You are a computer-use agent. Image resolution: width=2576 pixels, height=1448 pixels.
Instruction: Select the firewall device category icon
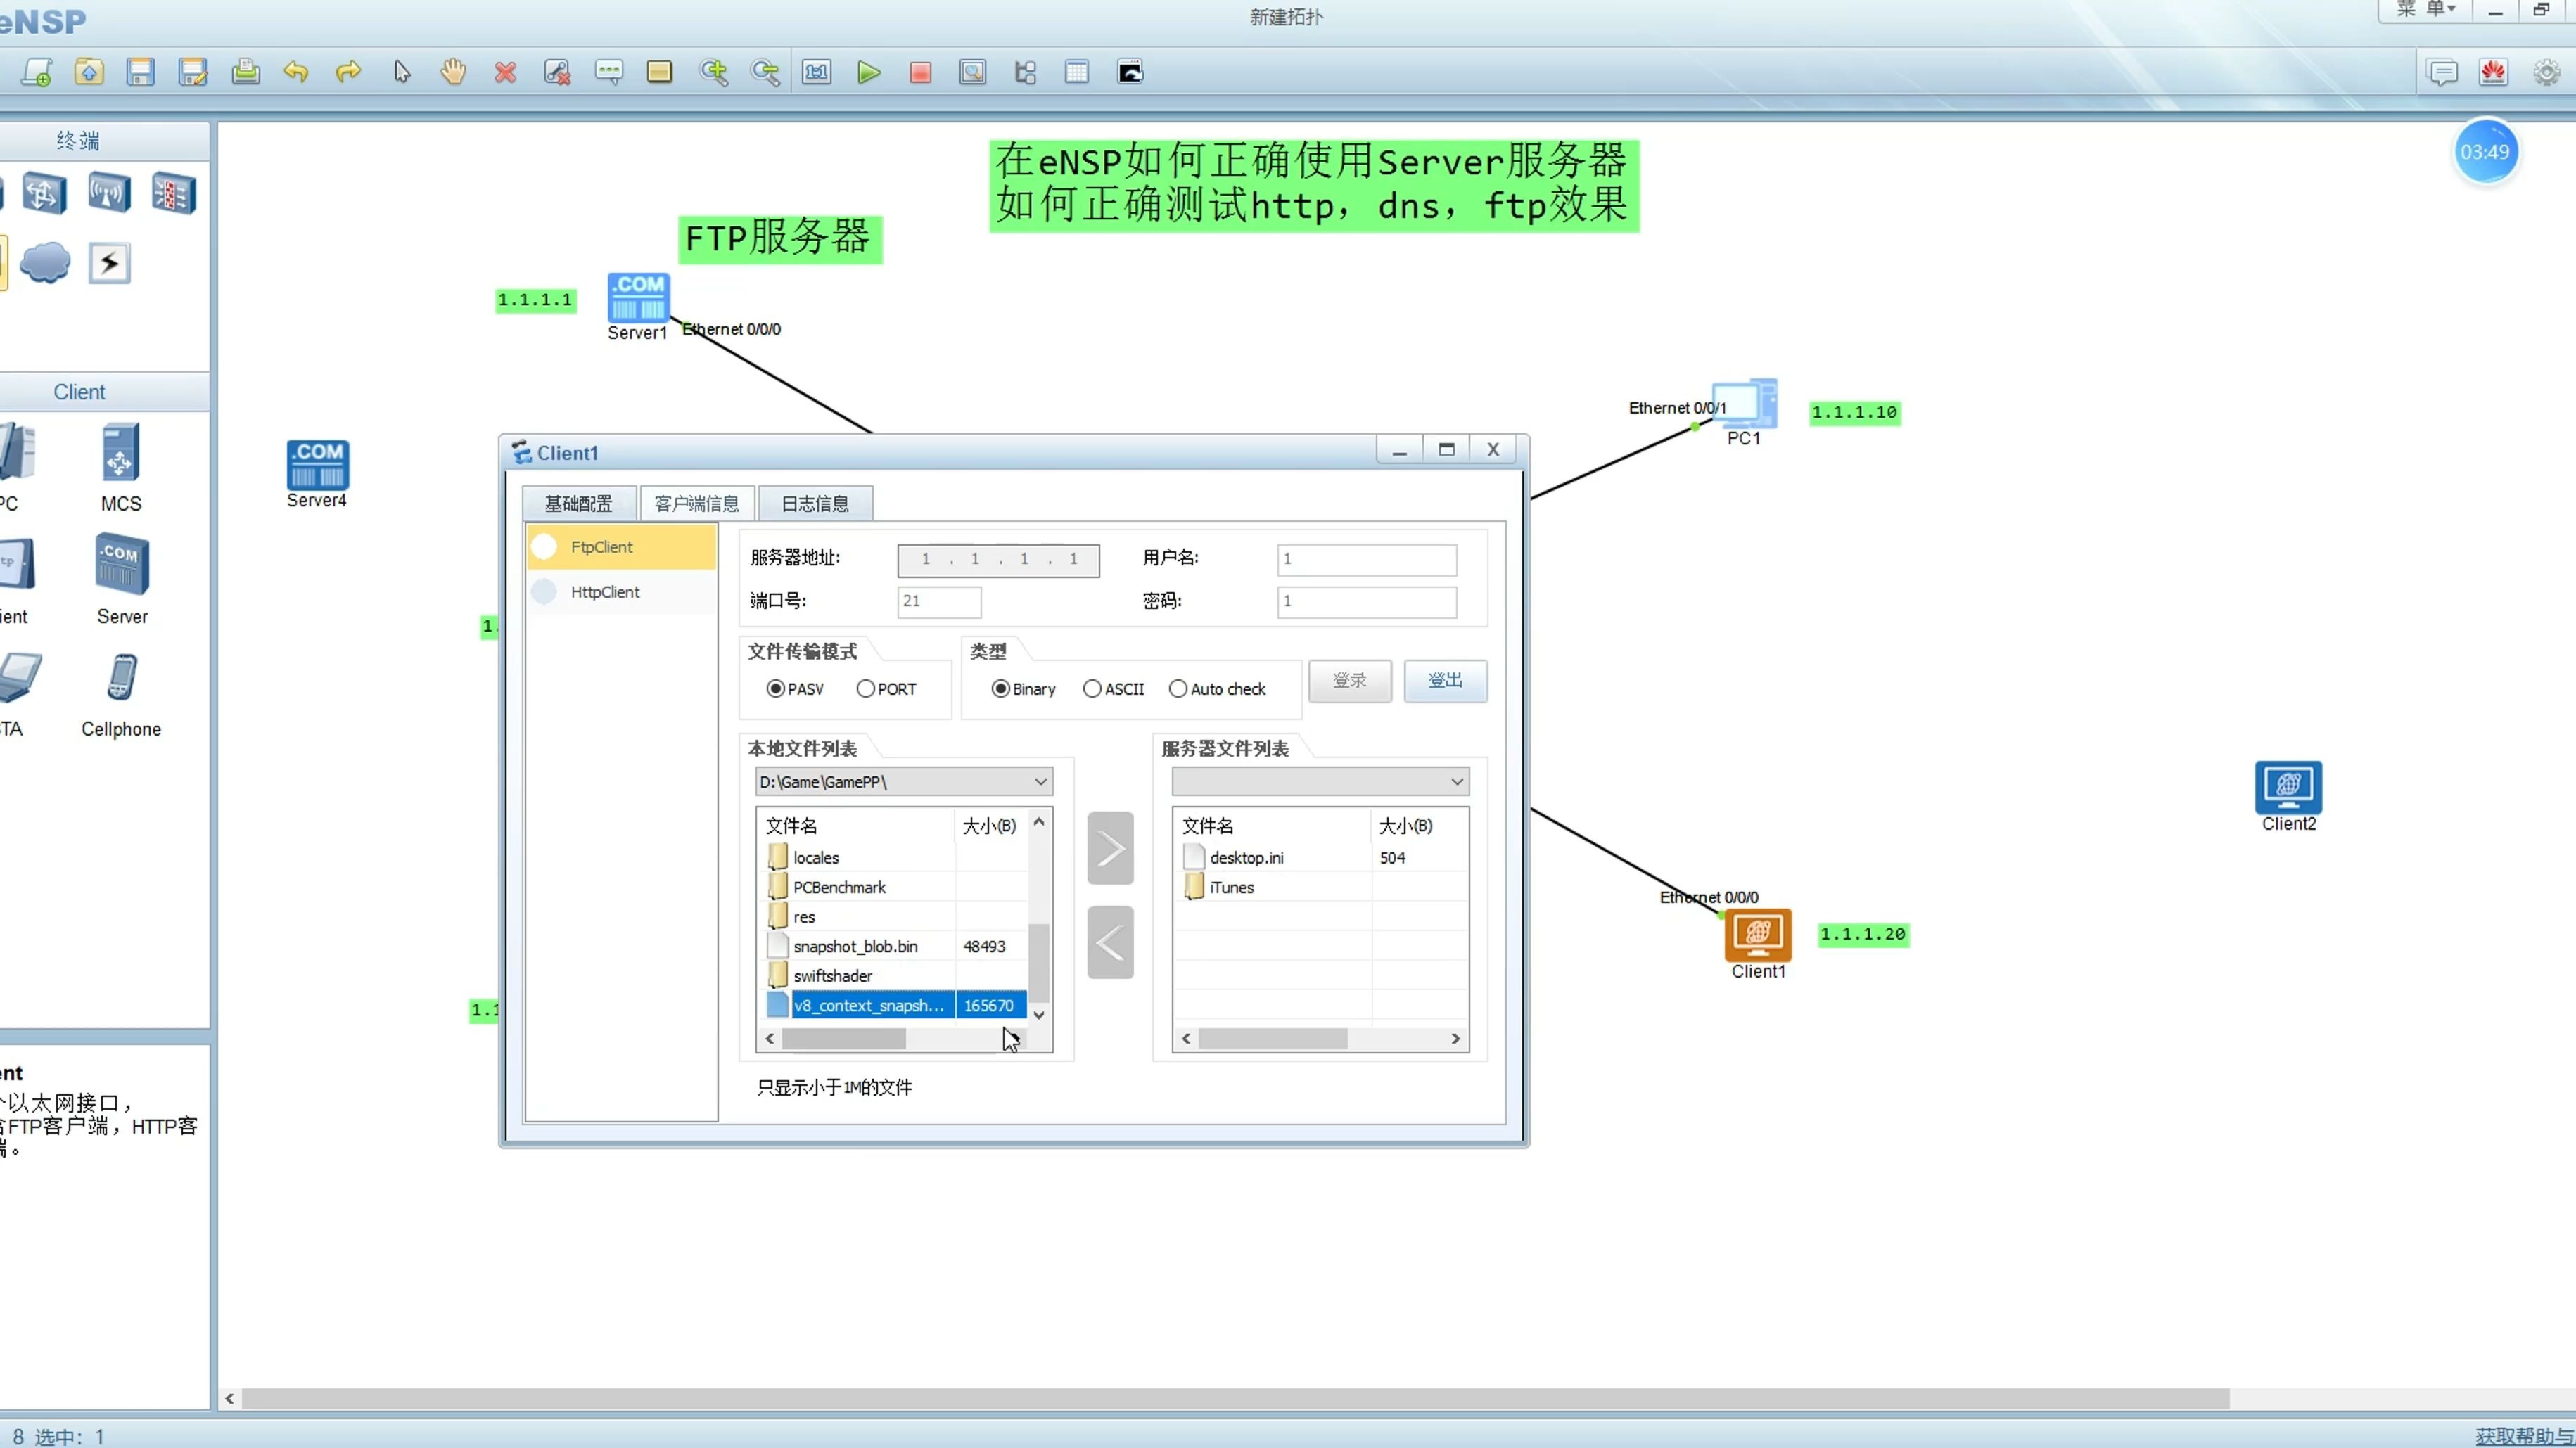pos(173,192)
